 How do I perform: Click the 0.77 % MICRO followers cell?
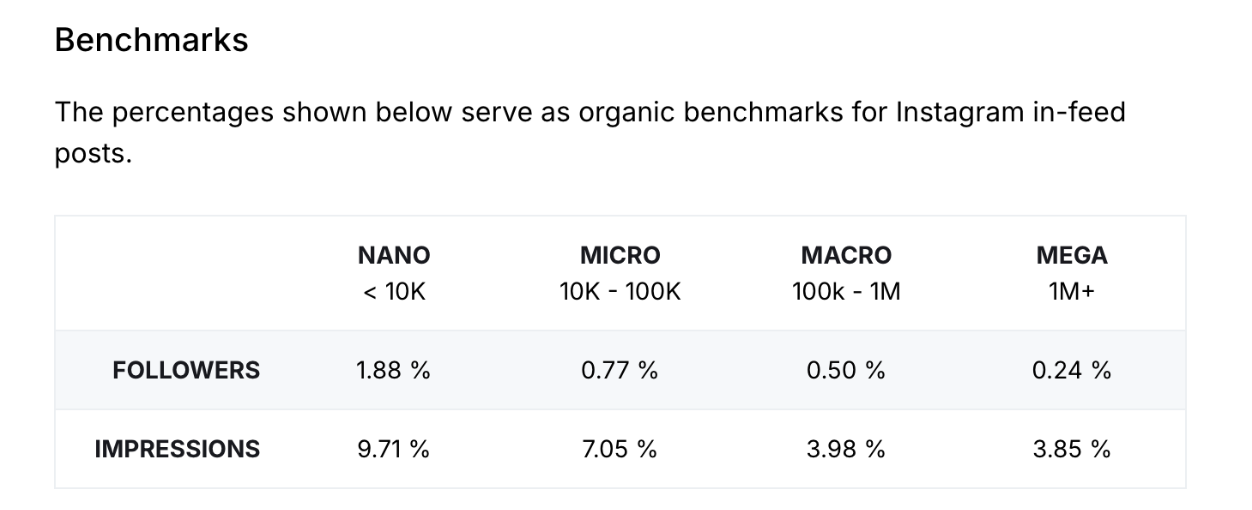(x=620, y=370)
